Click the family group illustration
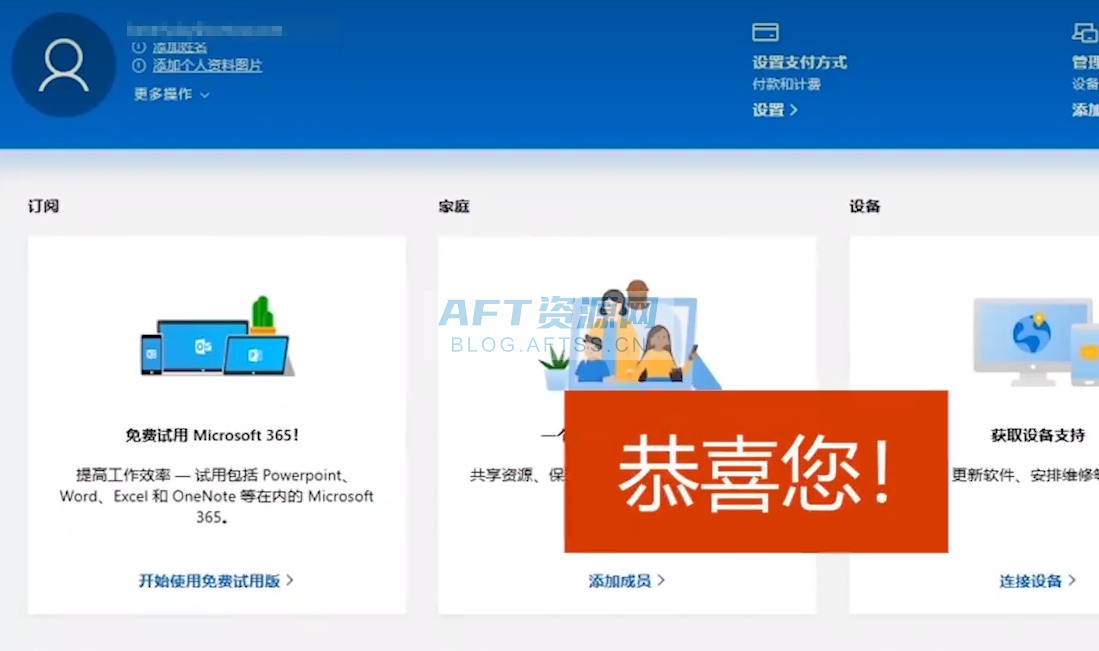 627,335
